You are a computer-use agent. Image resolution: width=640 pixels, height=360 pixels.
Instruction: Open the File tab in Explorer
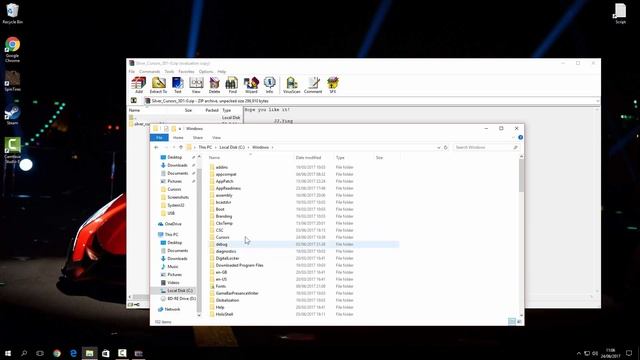pyautogui.click(x=159, y=138)
